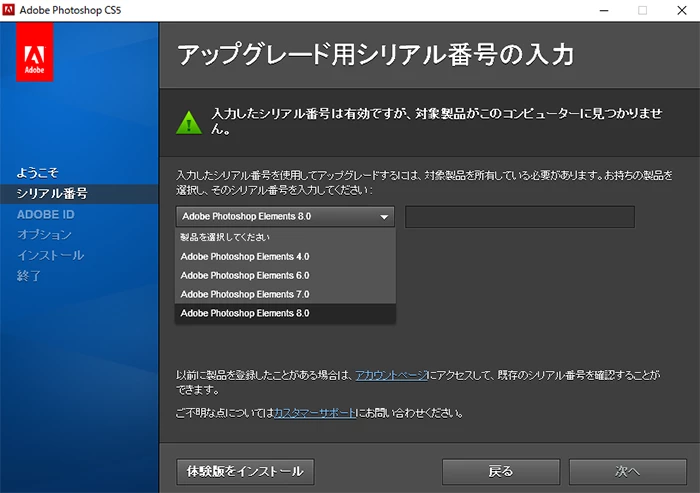The width and height of the screenshot is (700, 493).
Task: Click the warning message about serial number
Action: coord(437,121)
